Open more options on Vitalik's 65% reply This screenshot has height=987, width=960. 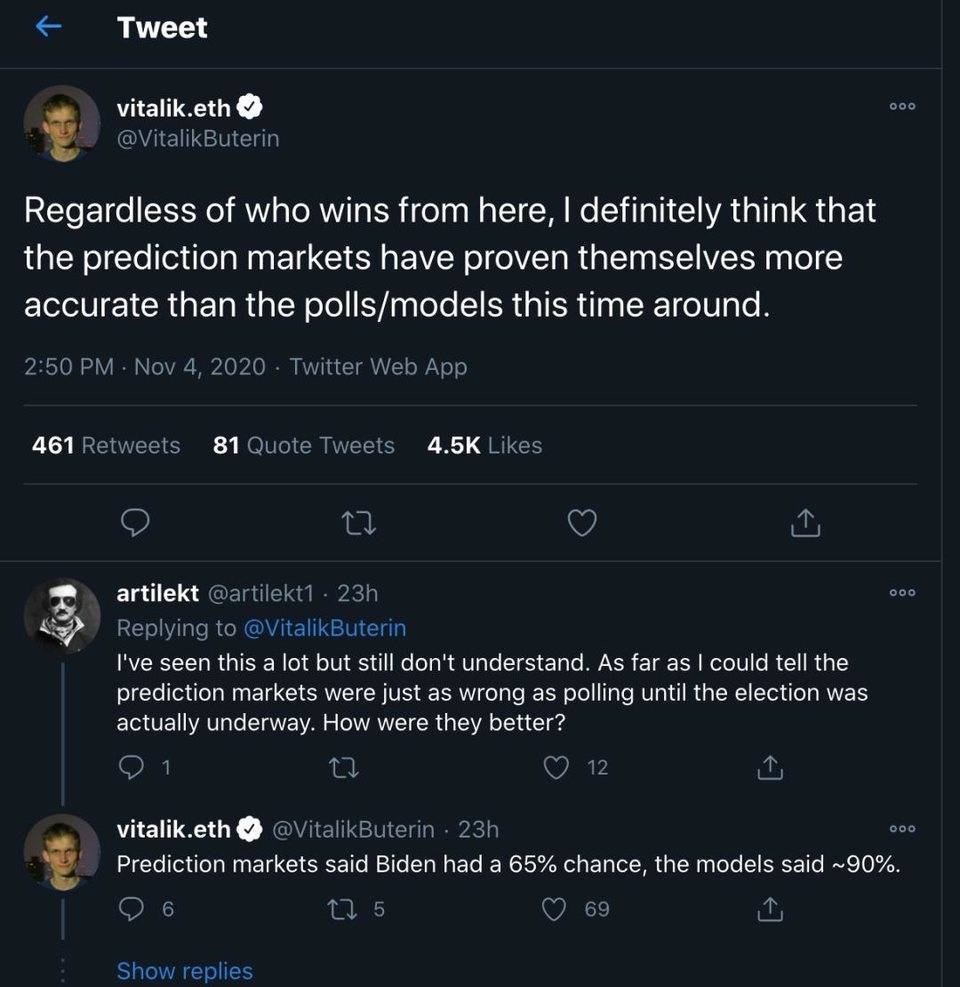coord(902,829)
